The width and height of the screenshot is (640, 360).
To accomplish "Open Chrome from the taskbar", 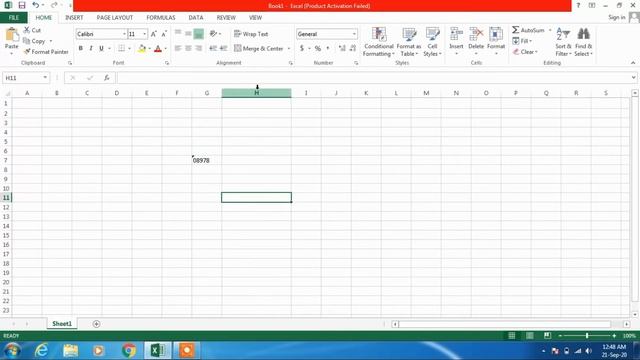I will [129, 350].
